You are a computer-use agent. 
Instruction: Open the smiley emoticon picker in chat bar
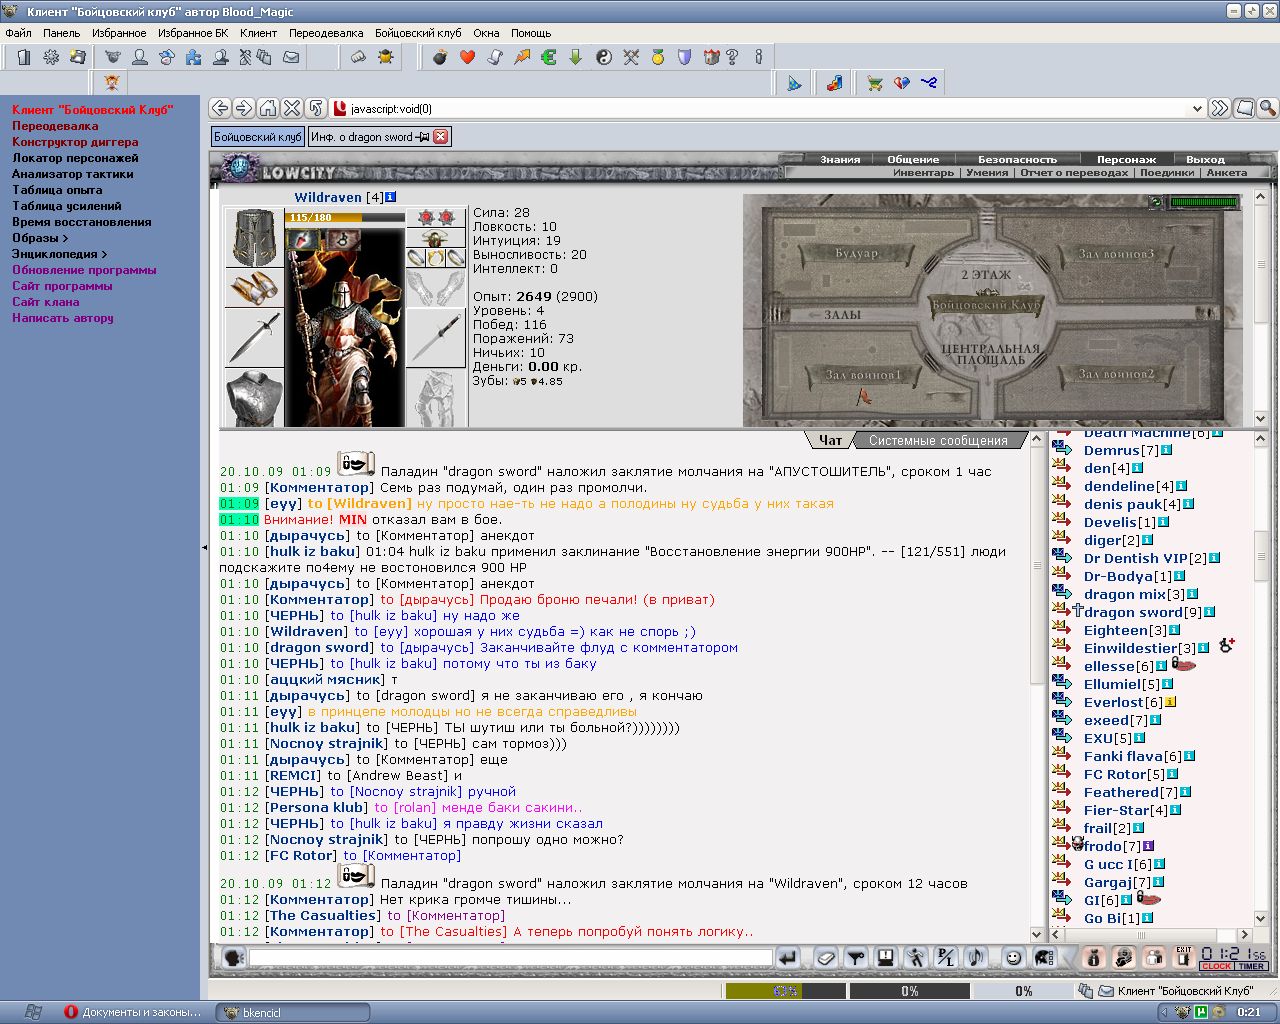pos(1013,958)
